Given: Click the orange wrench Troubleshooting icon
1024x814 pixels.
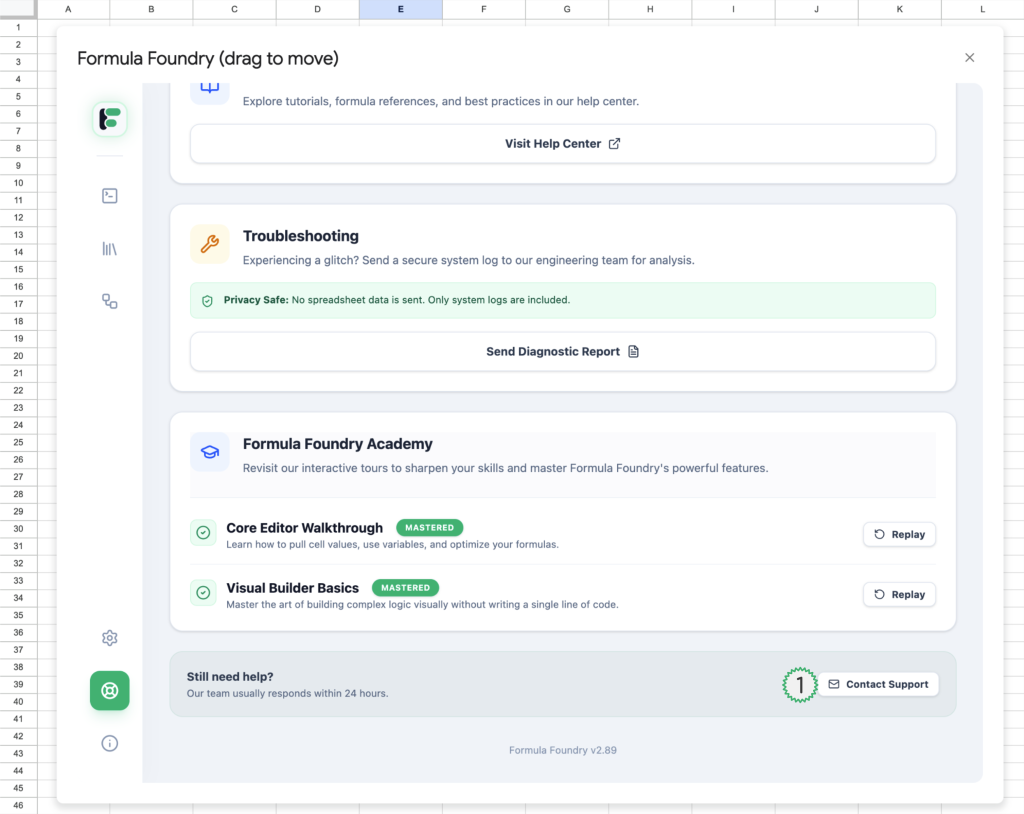Looking at the screenshot, I should tap(210, 244).
